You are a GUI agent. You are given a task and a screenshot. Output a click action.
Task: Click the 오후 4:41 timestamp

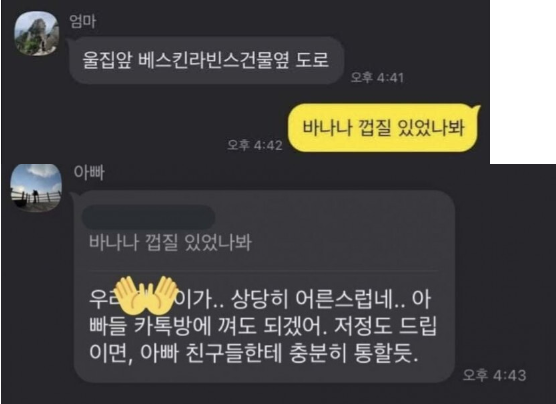(x=377, y=77)
